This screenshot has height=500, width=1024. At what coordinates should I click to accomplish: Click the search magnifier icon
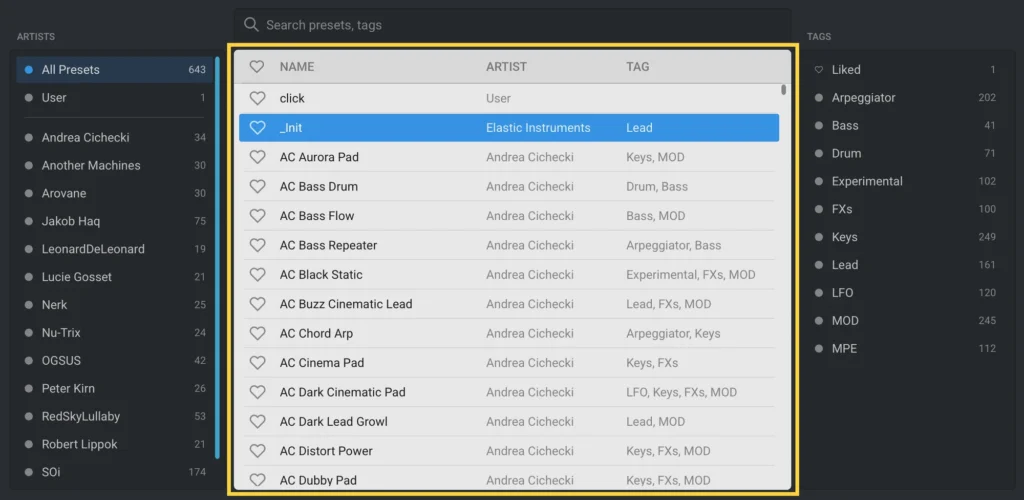pyautogui.click(x=251, y=25)
